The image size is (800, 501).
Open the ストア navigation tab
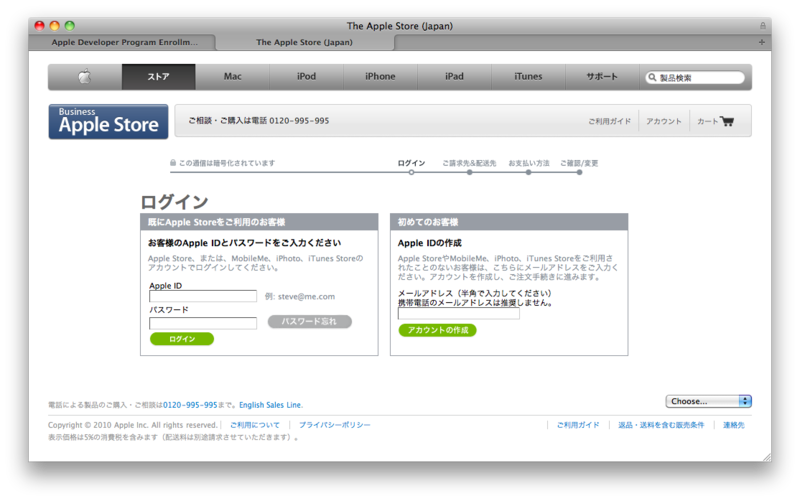pos(159,77)
